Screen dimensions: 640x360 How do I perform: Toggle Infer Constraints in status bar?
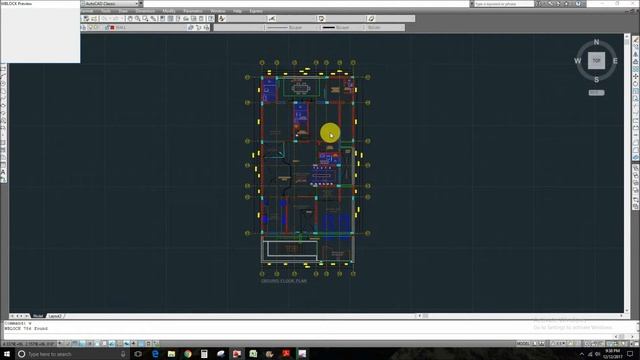pyautogui.click(x=60, y=343)
